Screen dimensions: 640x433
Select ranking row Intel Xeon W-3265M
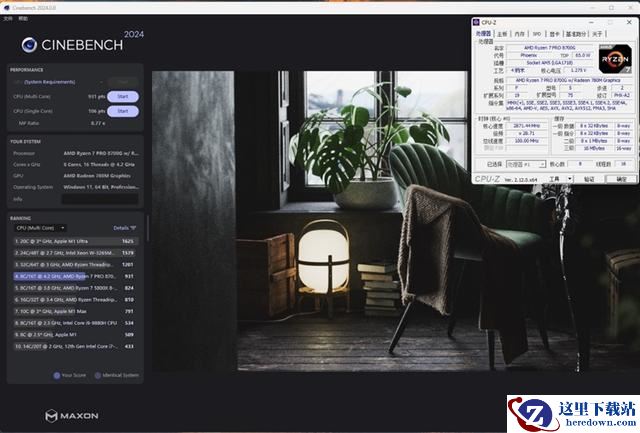tap(75, 253)
